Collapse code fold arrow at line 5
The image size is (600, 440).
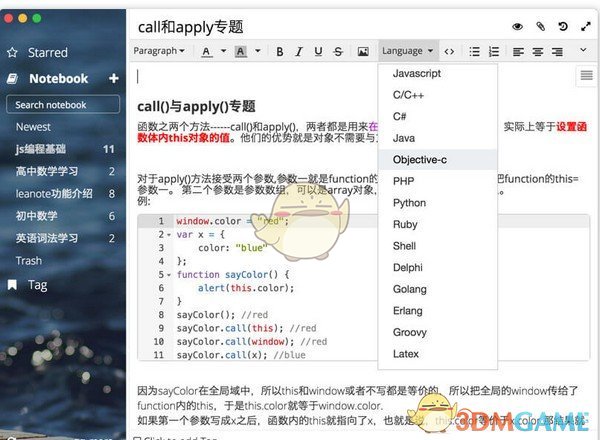coord(169,275)
